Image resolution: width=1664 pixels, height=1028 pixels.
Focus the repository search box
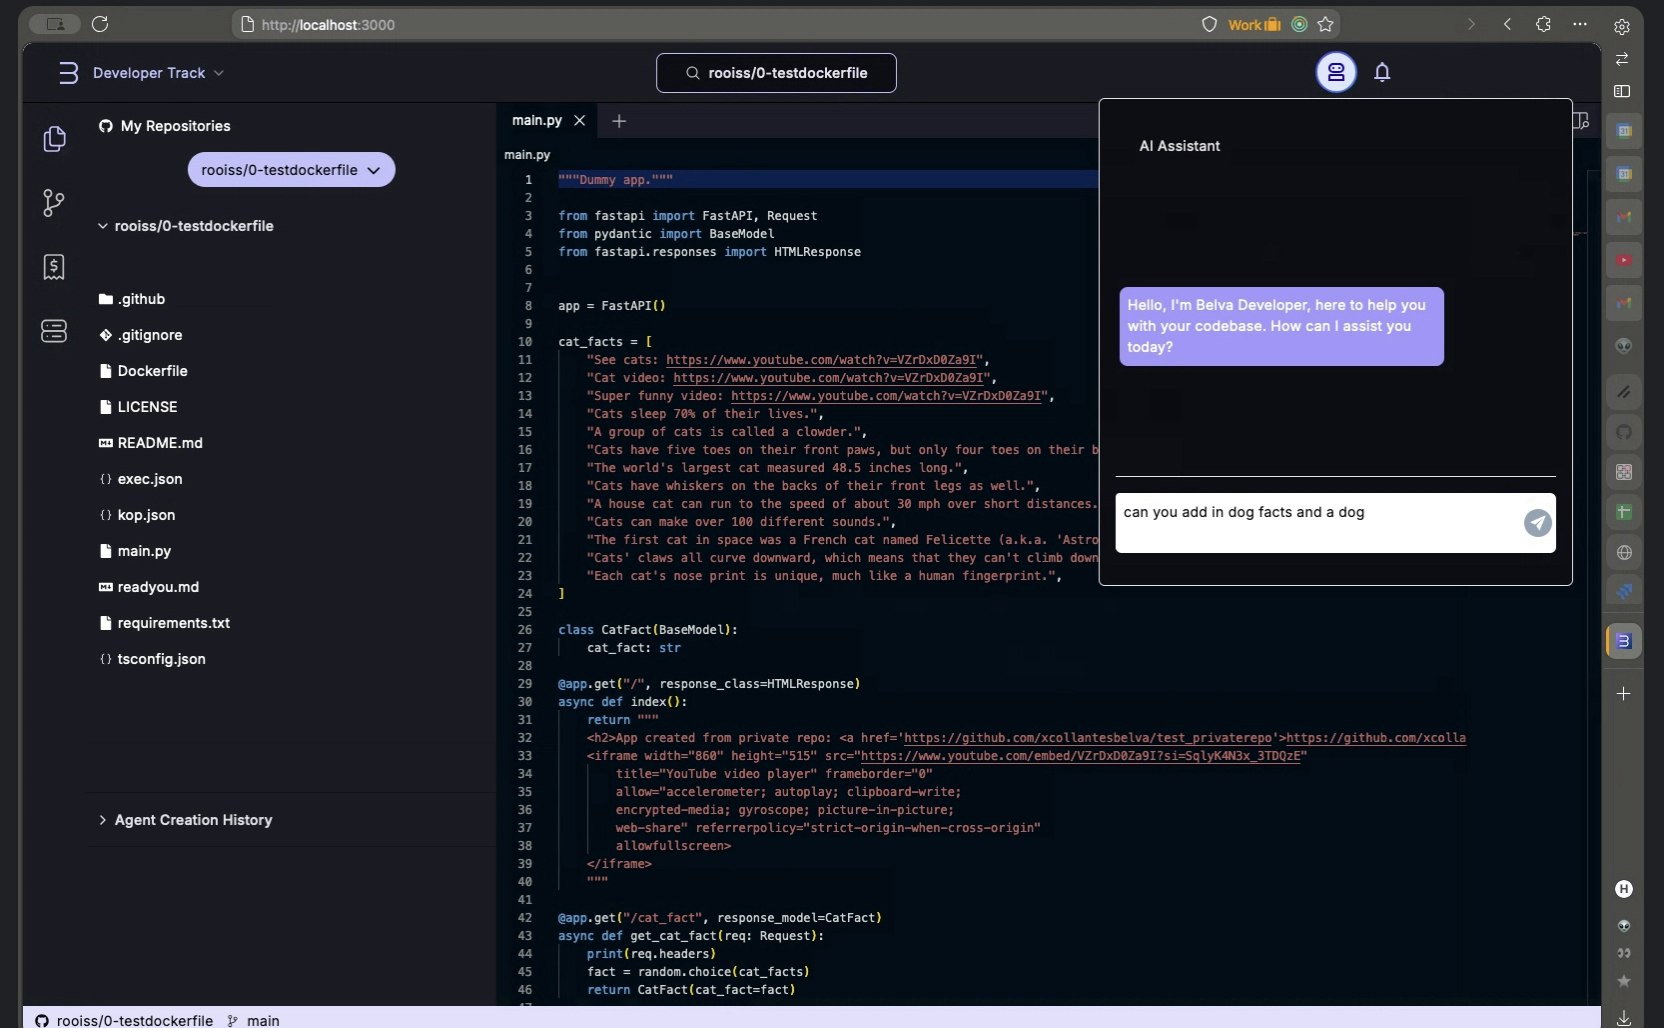(x=776, y=73)
